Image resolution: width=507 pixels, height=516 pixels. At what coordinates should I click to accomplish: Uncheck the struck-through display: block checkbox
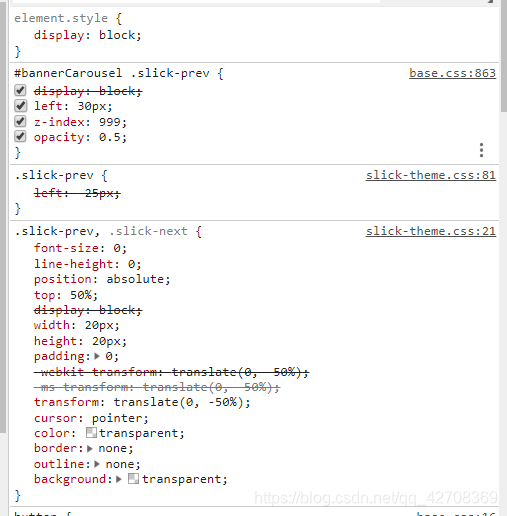(20, 90)
